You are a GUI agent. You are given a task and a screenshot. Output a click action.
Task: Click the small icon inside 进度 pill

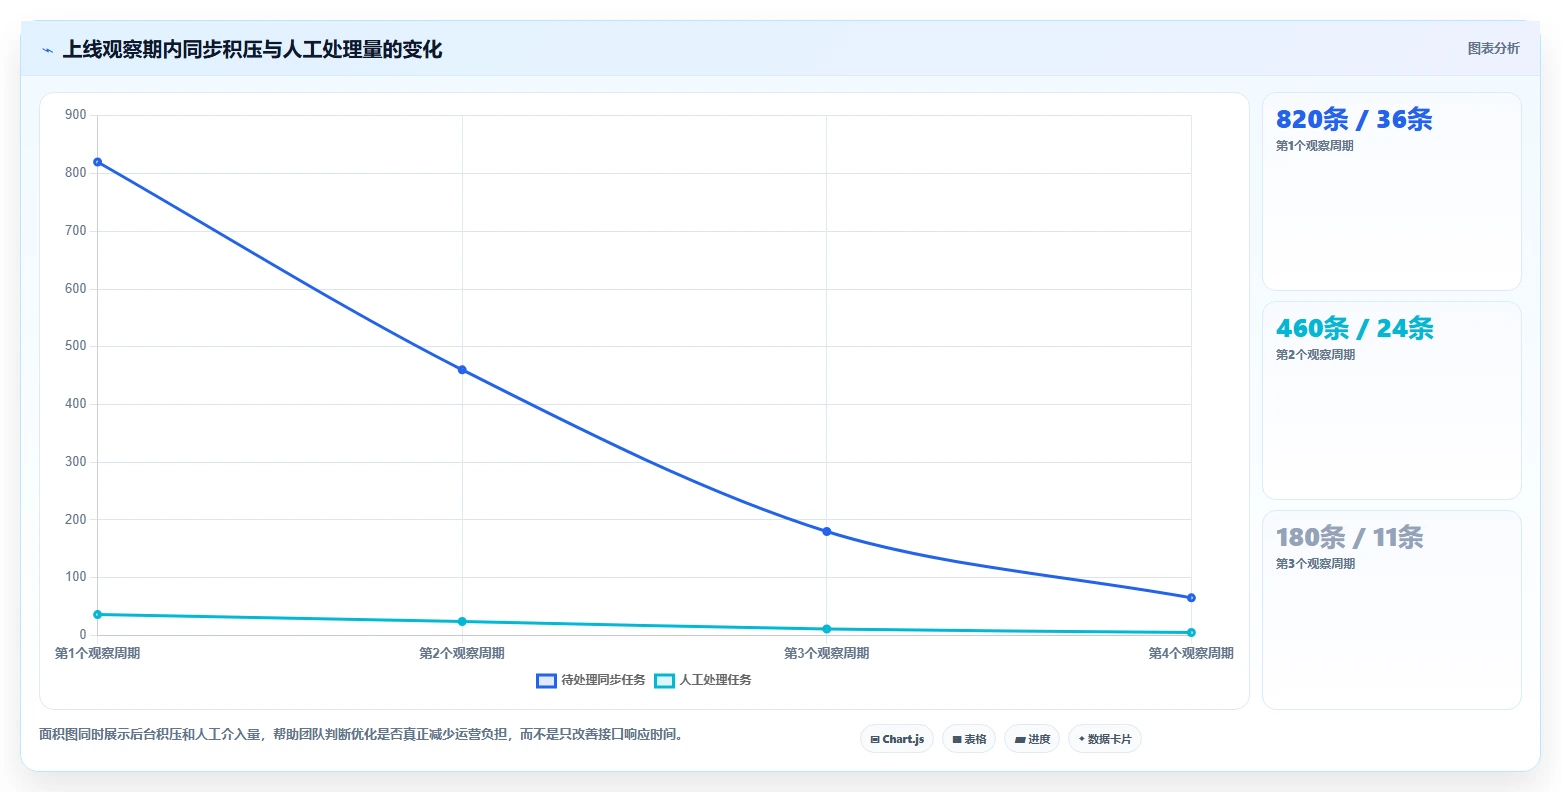click(x=1020, y=740)
